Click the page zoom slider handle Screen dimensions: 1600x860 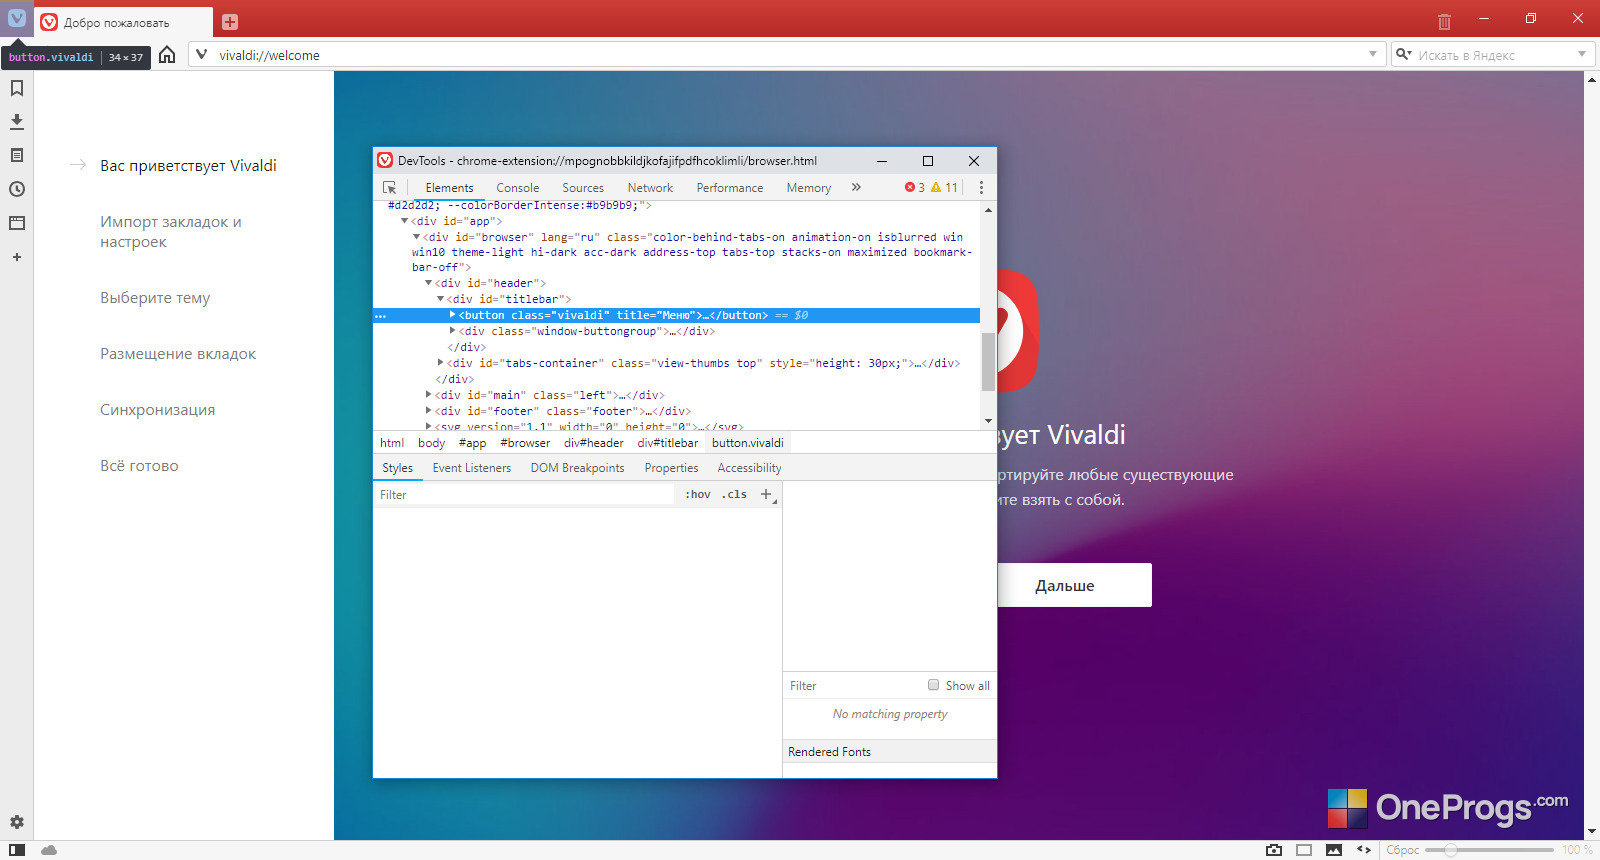(x=1451, y=850)
